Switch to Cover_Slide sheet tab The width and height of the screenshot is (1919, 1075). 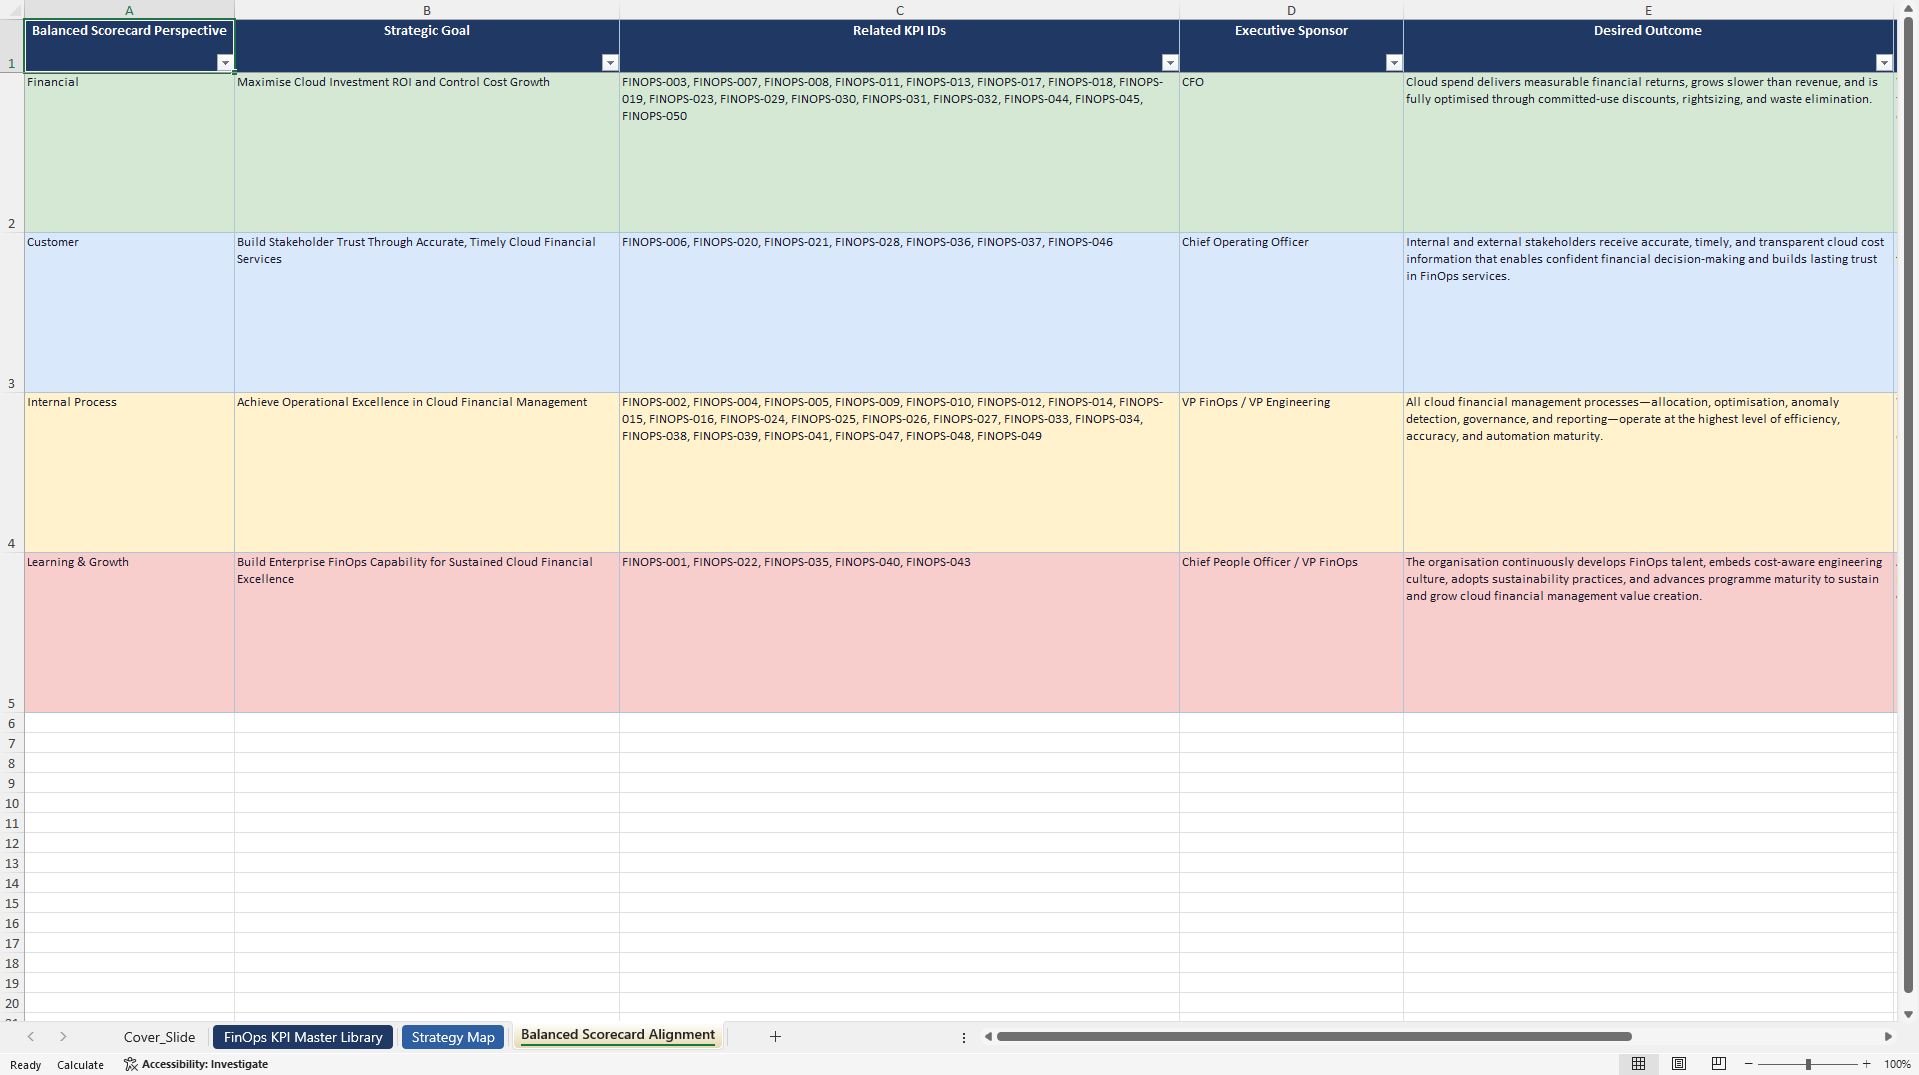pos(159,1037)
